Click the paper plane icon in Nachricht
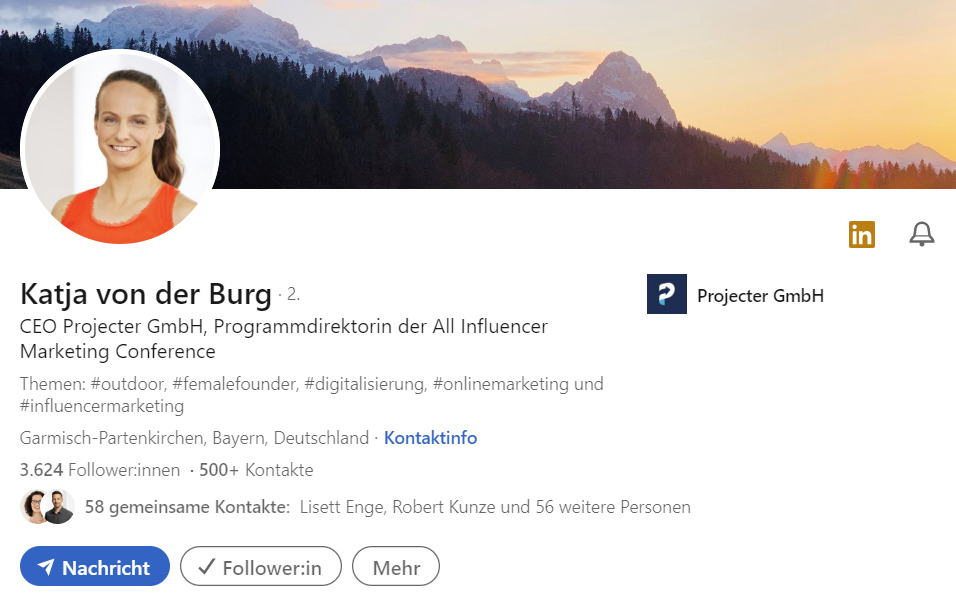This screenshot has height=600, width=956. point(46,567)
